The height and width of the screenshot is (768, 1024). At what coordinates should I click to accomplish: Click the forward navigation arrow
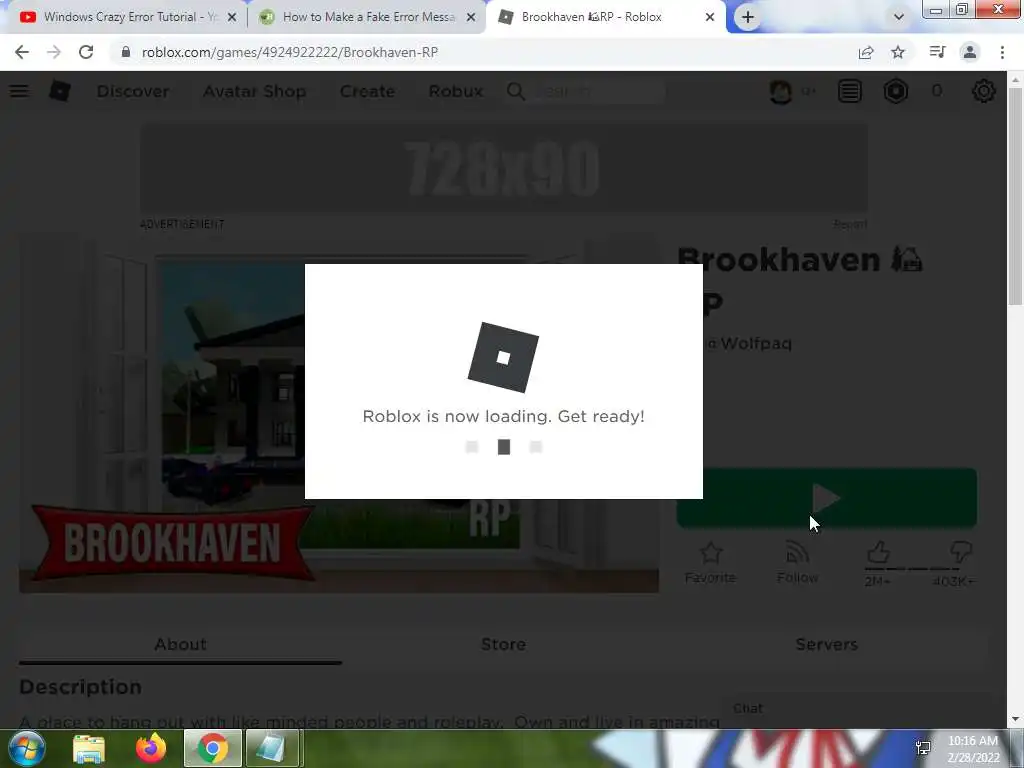pyautogui.click(x=54, y=52)
